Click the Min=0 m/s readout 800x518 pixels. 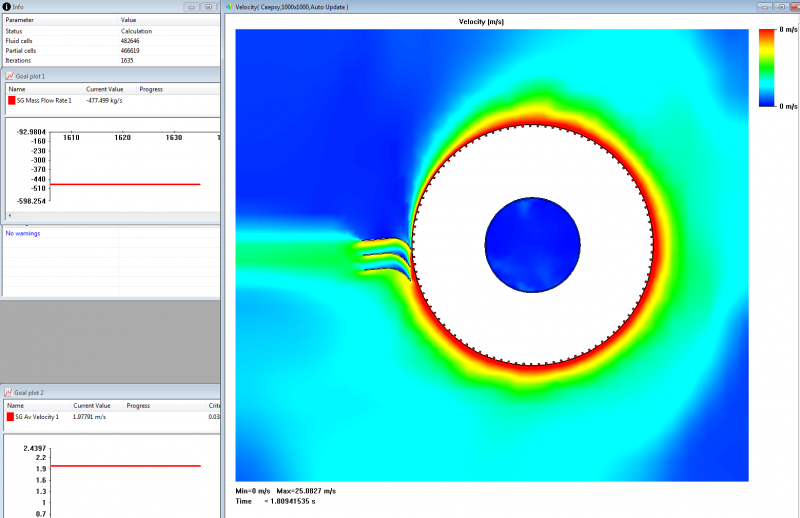pyautogui.click(x=253, y=491)
